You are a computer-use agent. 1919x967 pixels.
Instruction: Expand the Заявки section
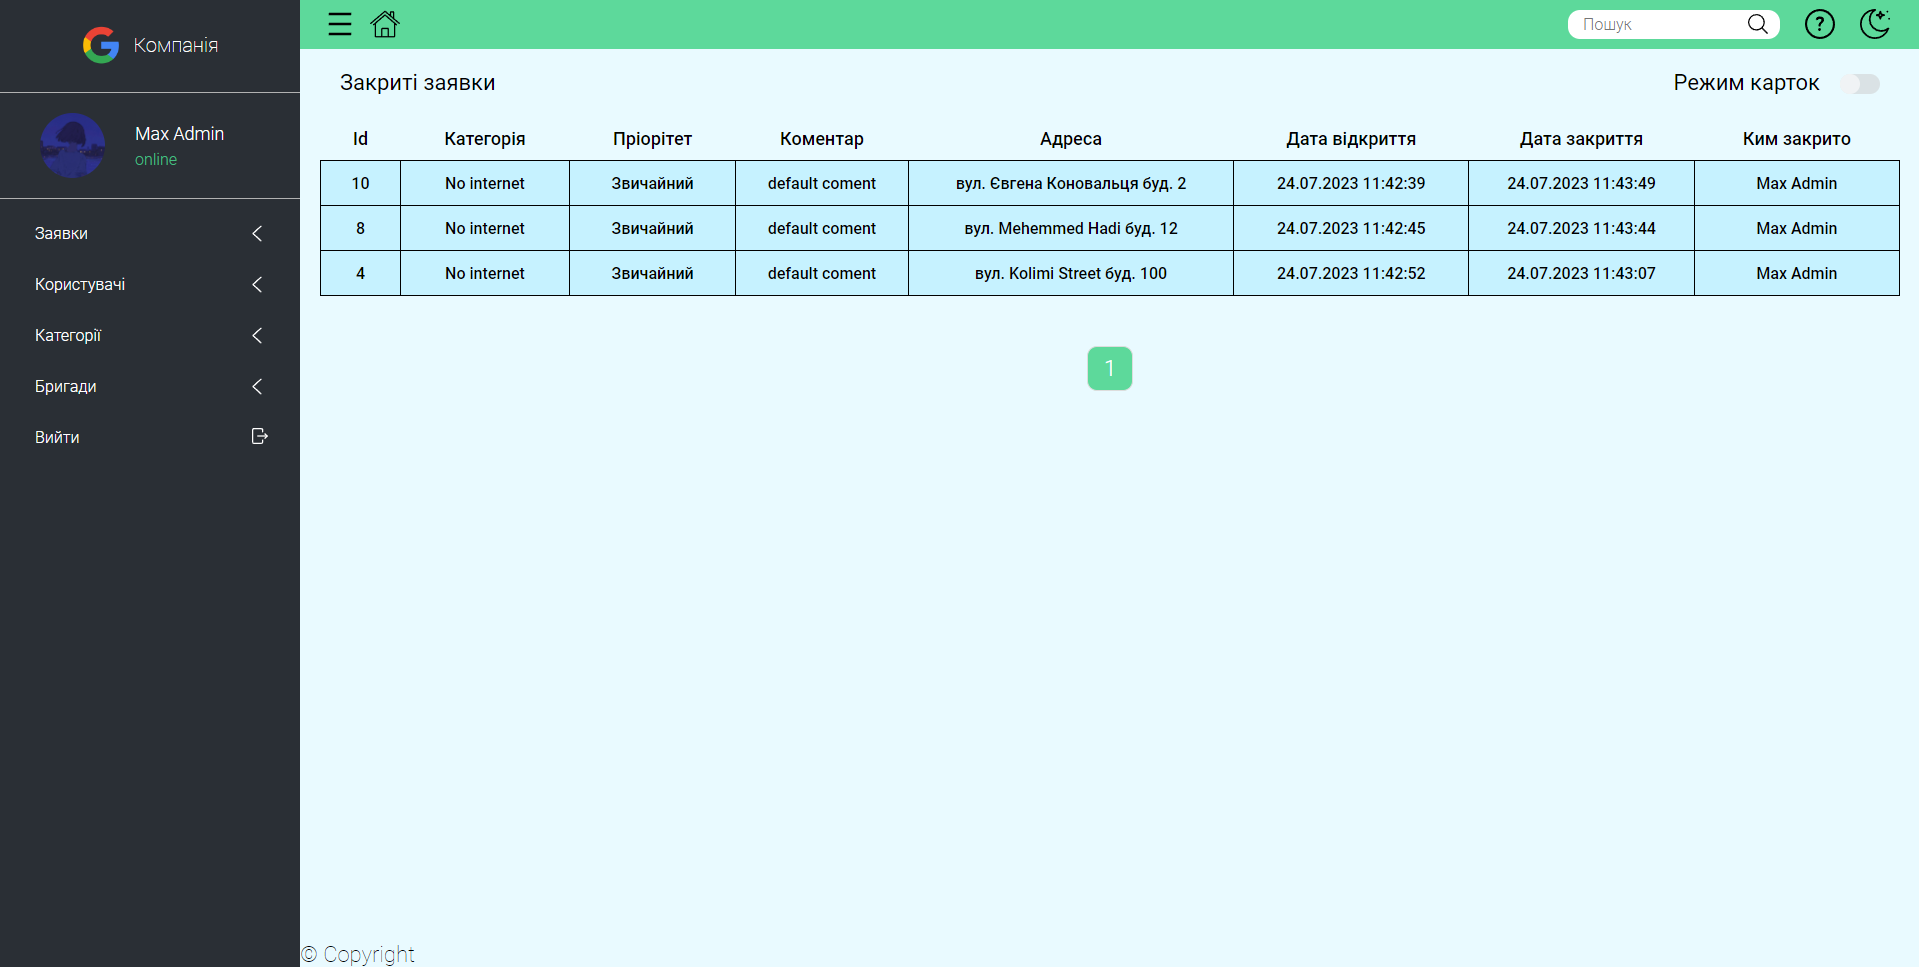[x=257, y=233]
